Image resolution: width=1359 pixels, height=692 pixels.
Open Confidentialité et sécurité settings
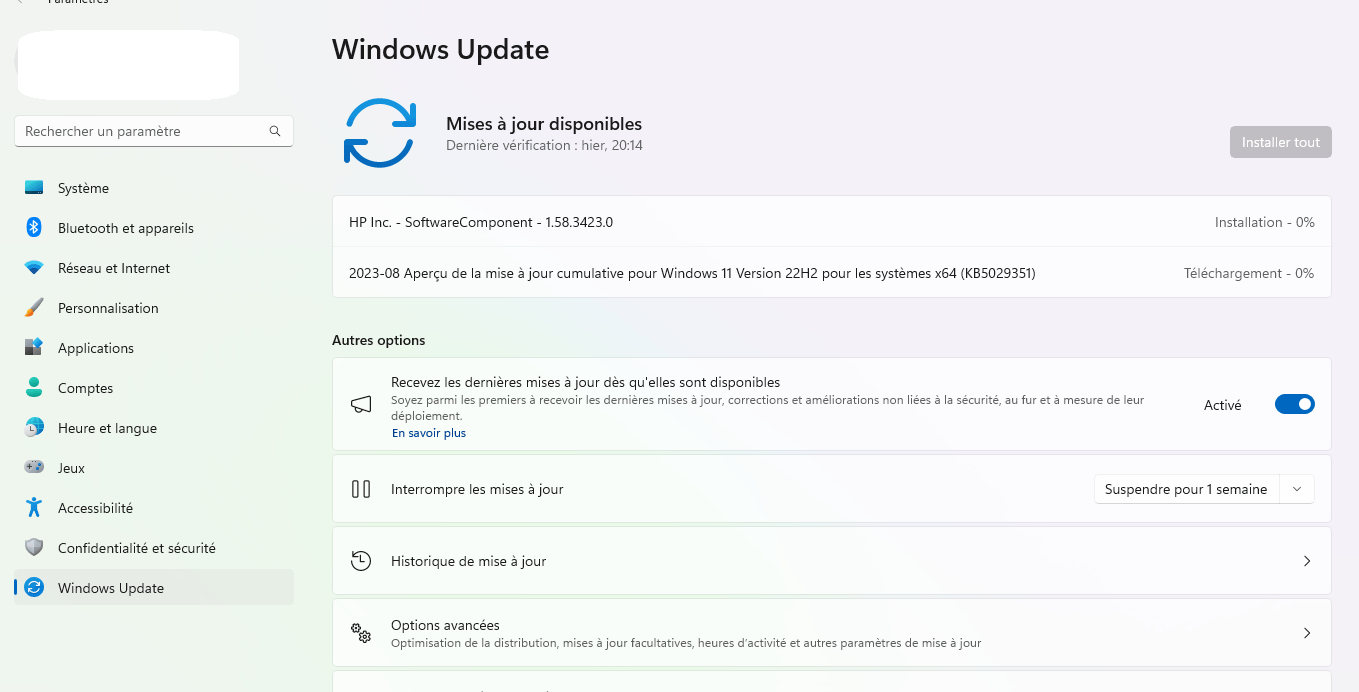pos(154,548)
